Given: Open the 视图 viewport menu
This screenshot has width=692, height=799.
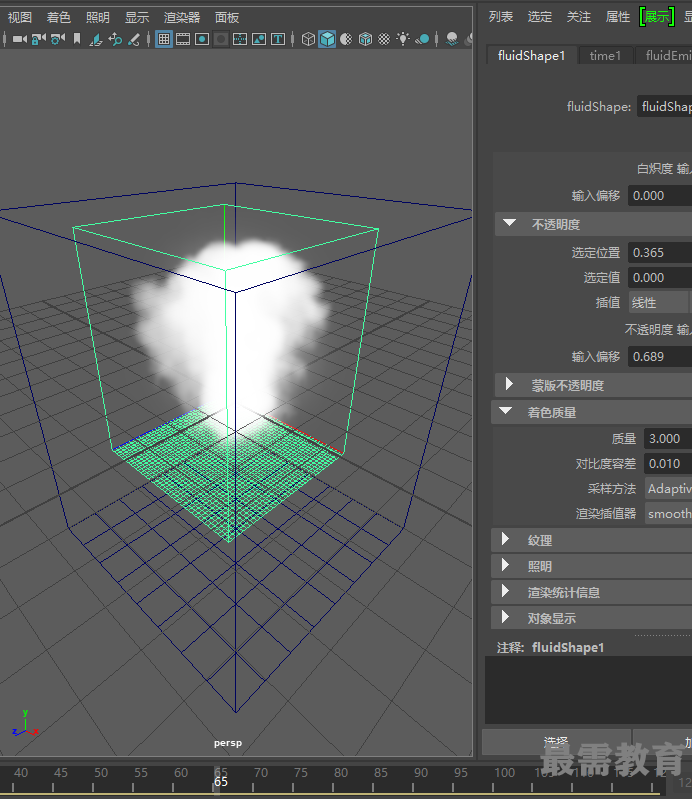Looking at the screenshot, I should 20,17.
